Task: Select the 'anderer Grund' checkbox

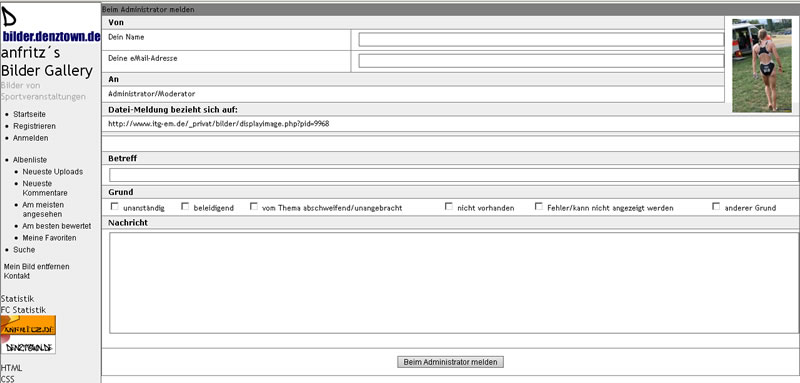Action: coord(716,207)
